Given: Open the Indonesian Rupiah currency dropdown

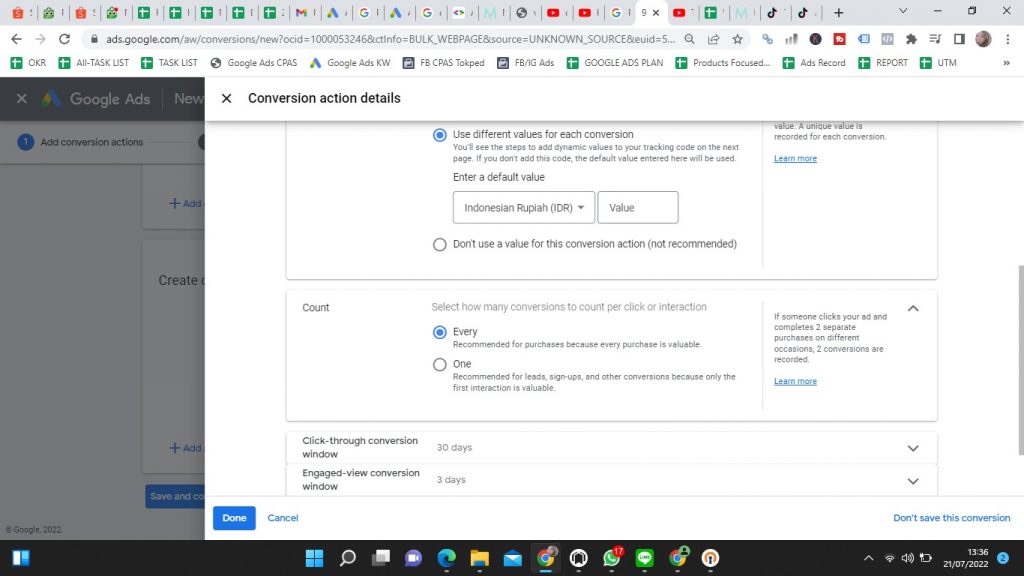Looking at the screenshot, I should pos(524,208).
